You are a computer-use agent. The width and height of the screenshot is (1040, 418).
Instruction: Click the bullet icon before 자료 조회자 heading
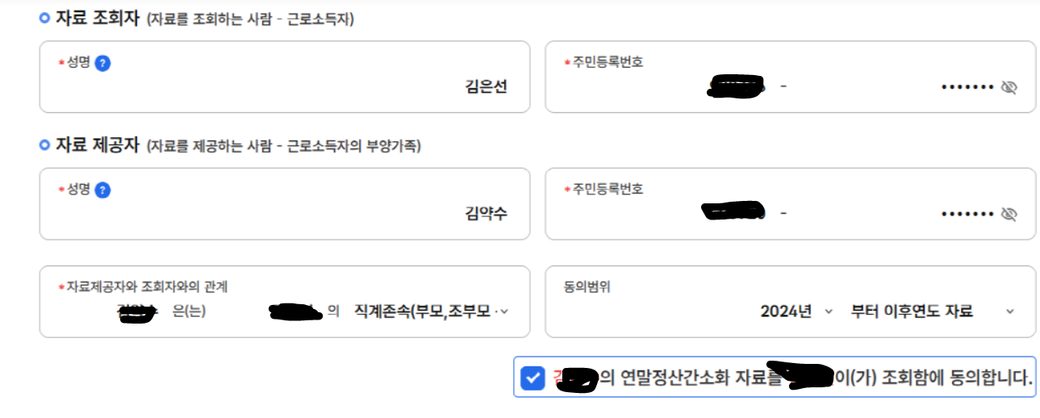(x=44, y=19)
